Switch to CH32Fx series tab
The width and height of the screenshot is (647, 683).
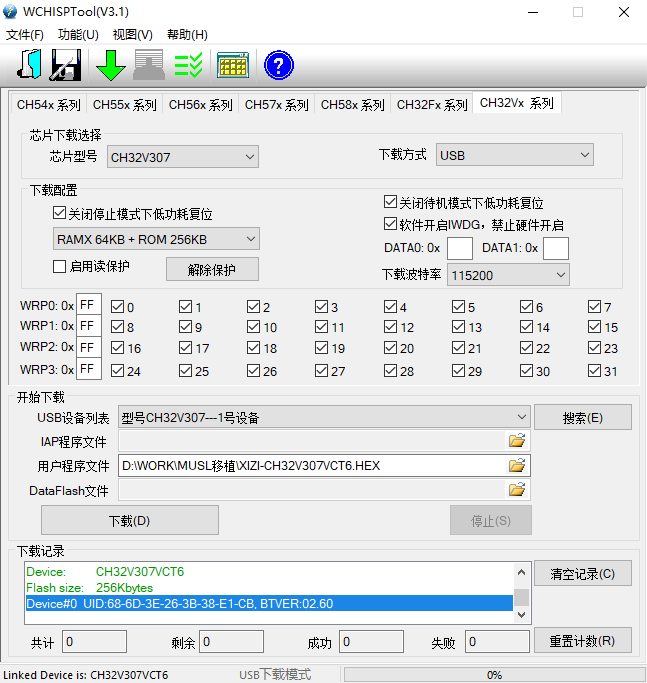pyautogui.click(x=432, y=105)
